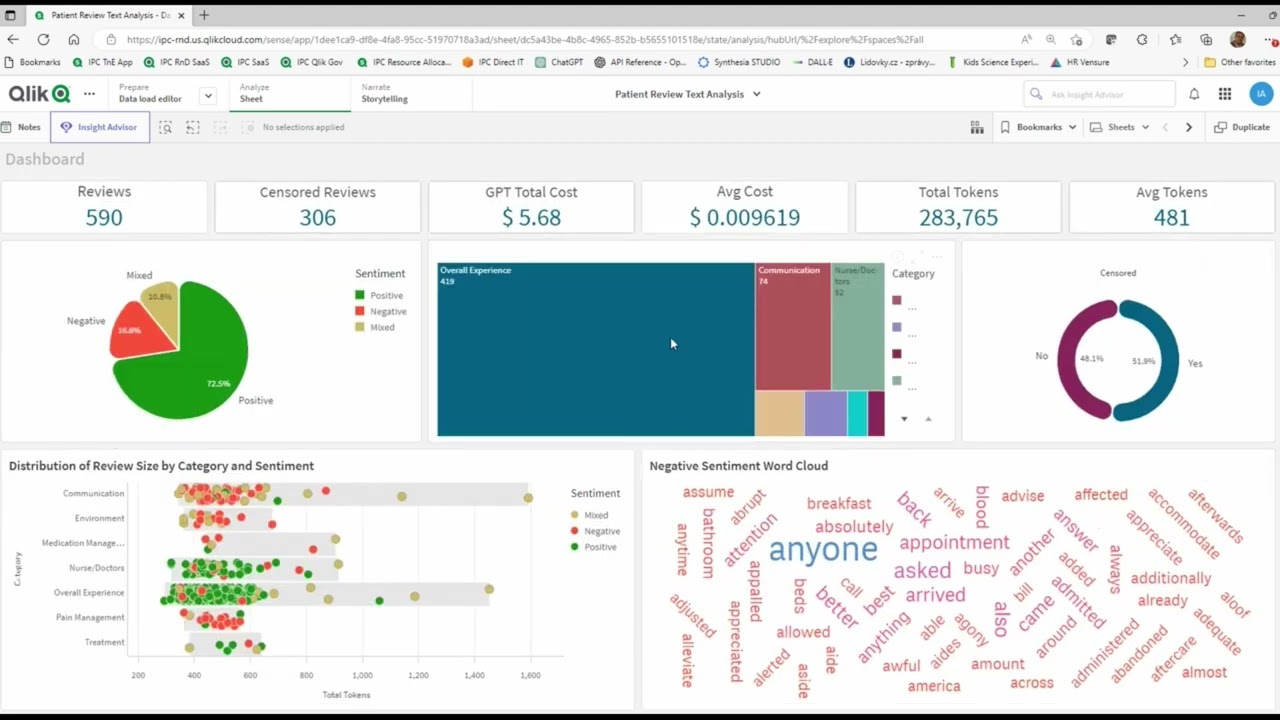
Task: Open the Synthesia STUDIO bookmark
Action: [739, 62]
